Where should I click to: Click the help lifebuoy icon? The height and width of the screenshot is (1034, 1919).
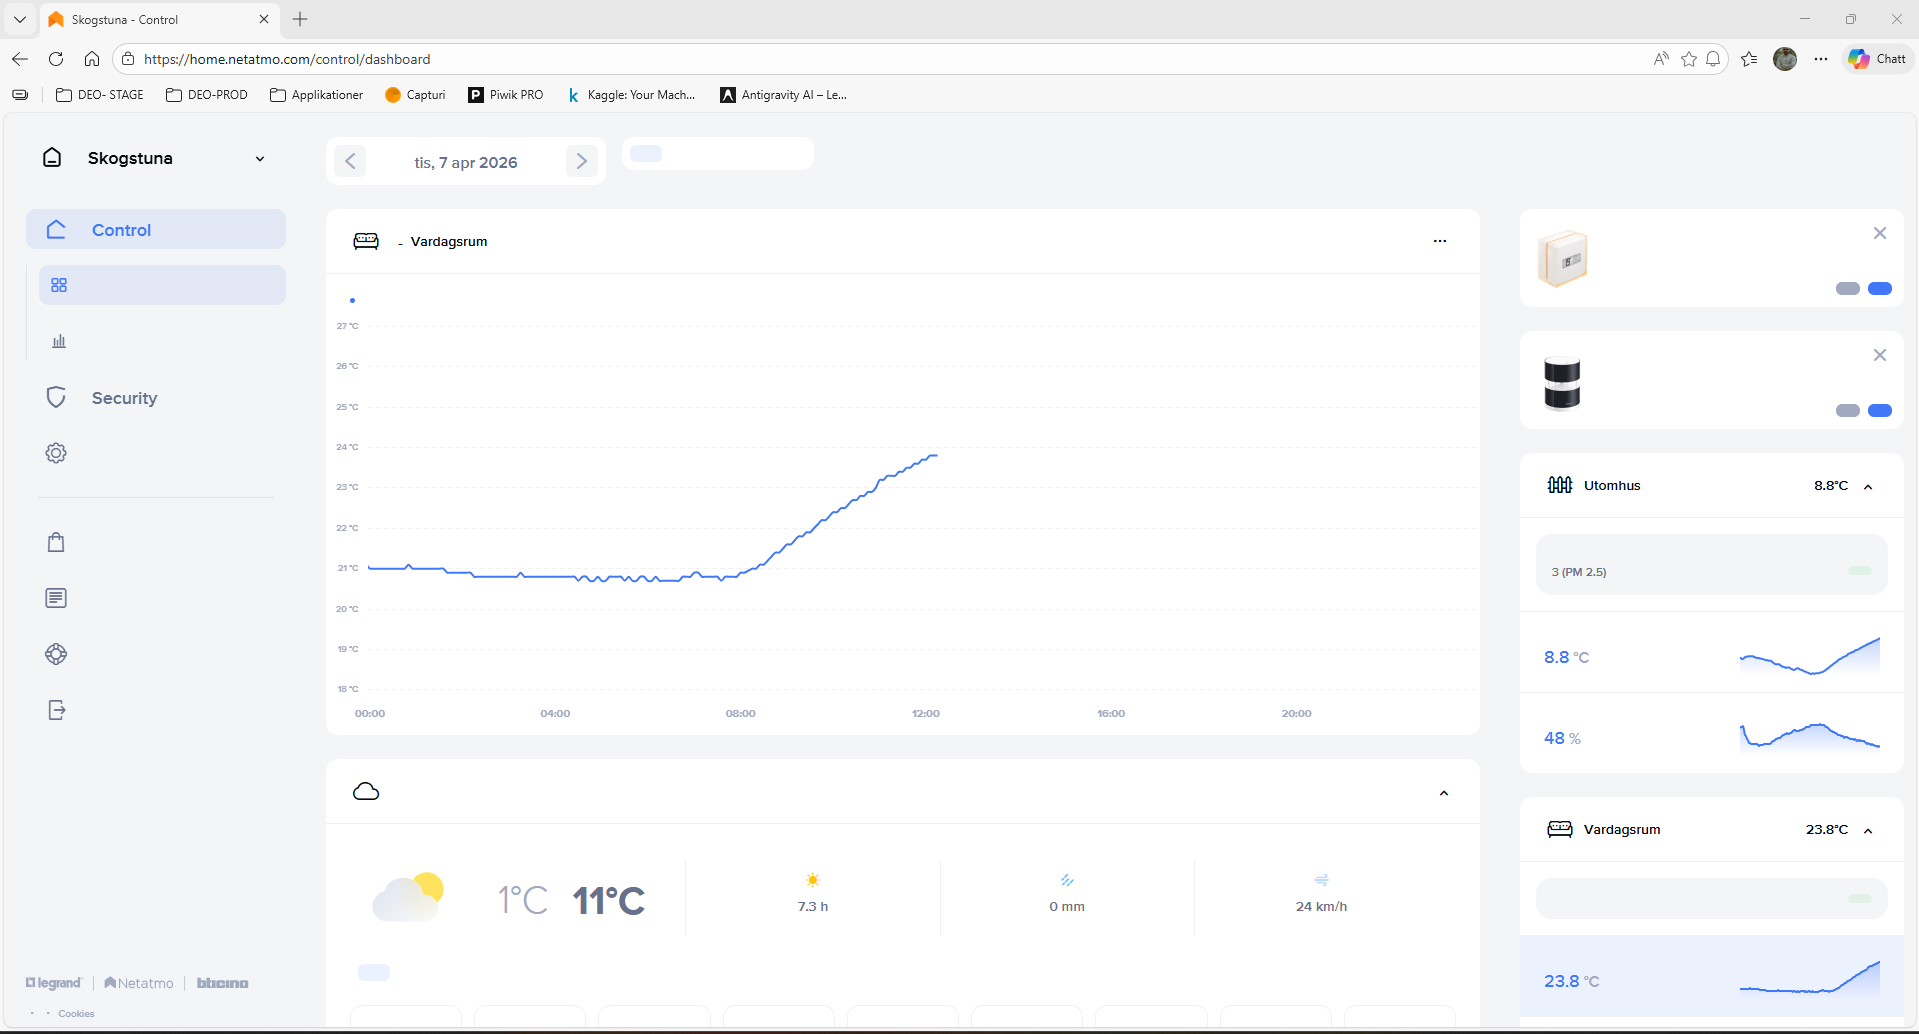(x=56, y=654)
